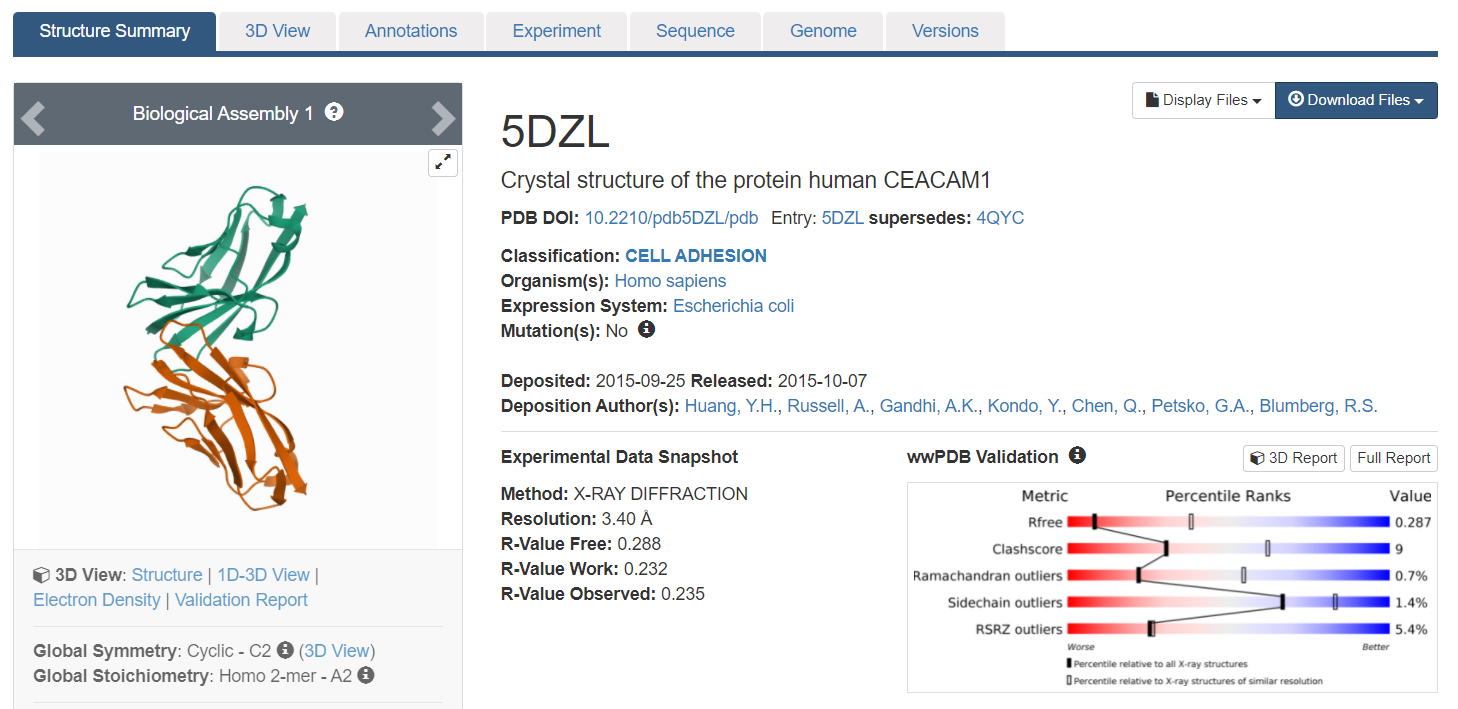The height and width of the screenshot is (709, 1458).
Task: Open the Download Files dropdown
Action: click(1356, 100)
